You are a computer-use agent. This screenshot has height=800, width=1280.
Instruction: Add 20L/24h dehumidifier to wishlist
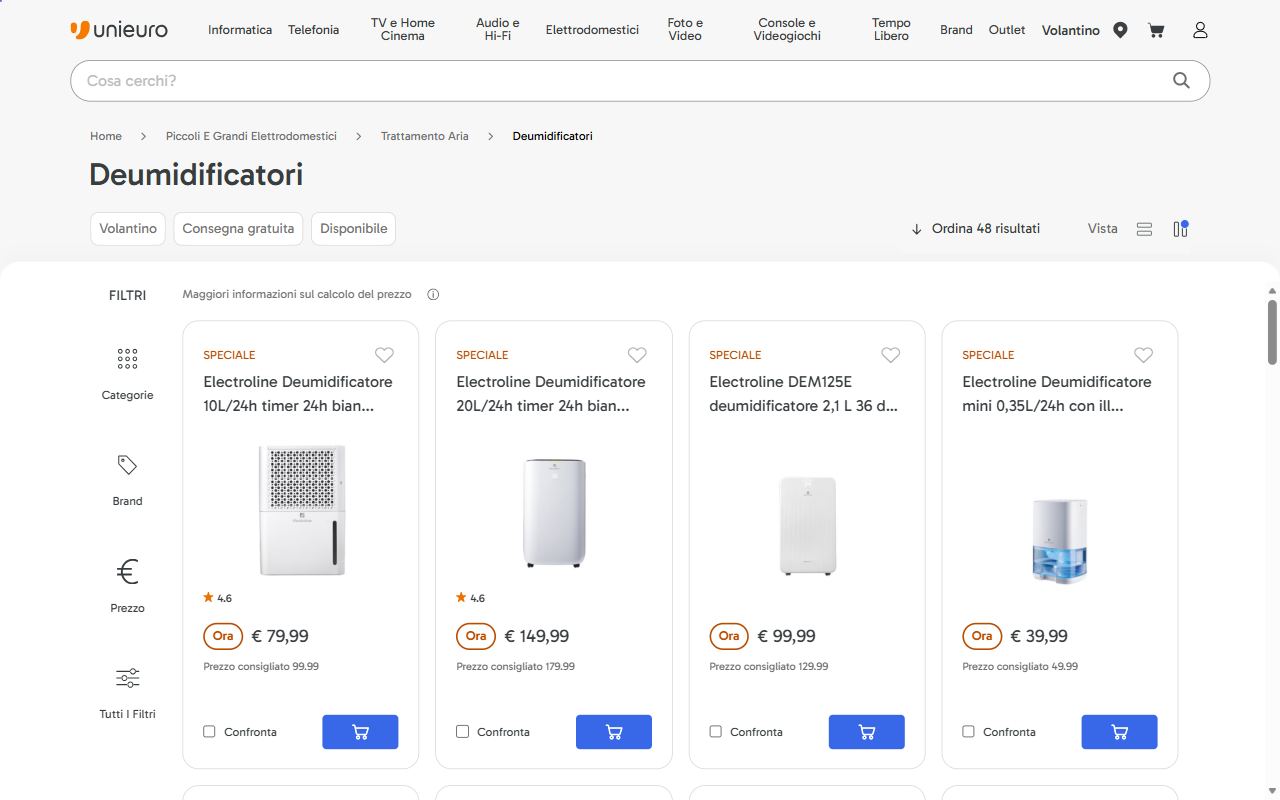click(x=637, y=355)
